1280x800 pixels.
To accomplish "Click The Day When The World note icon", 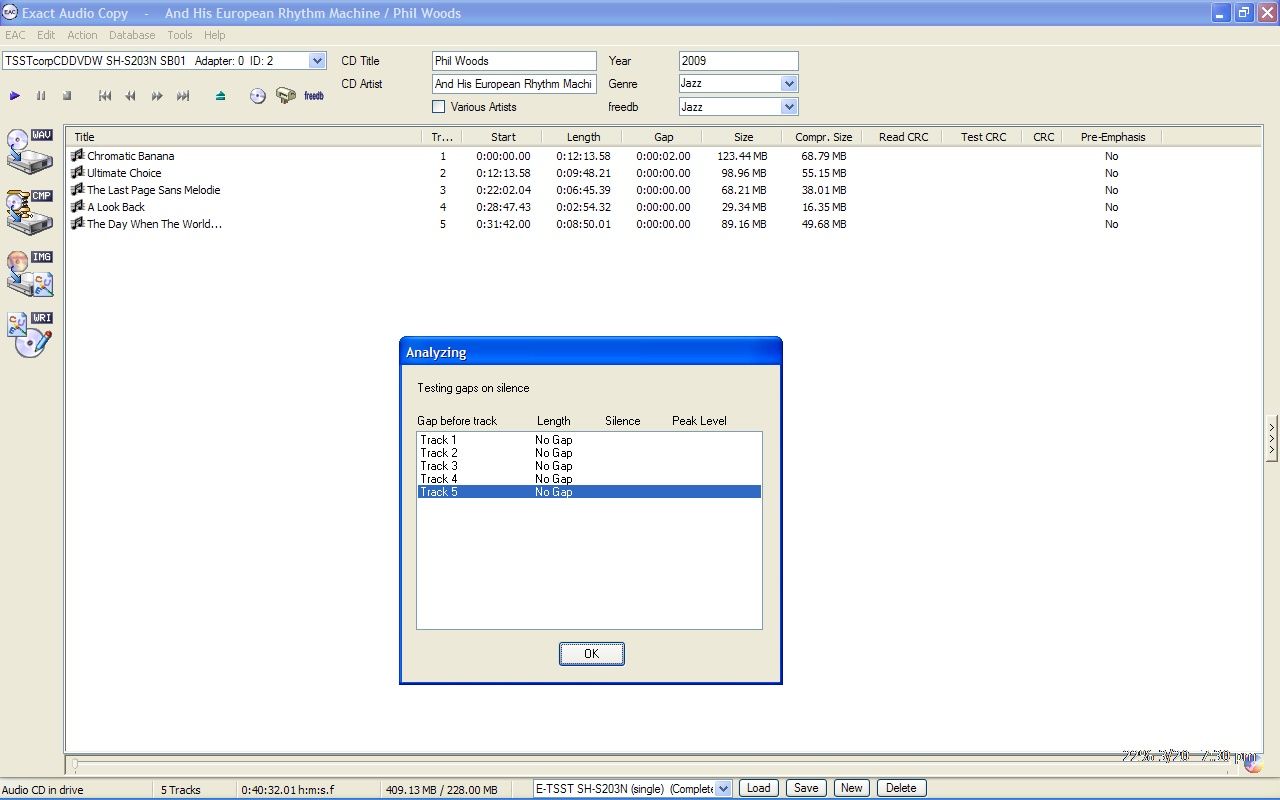I will point(77,224).
